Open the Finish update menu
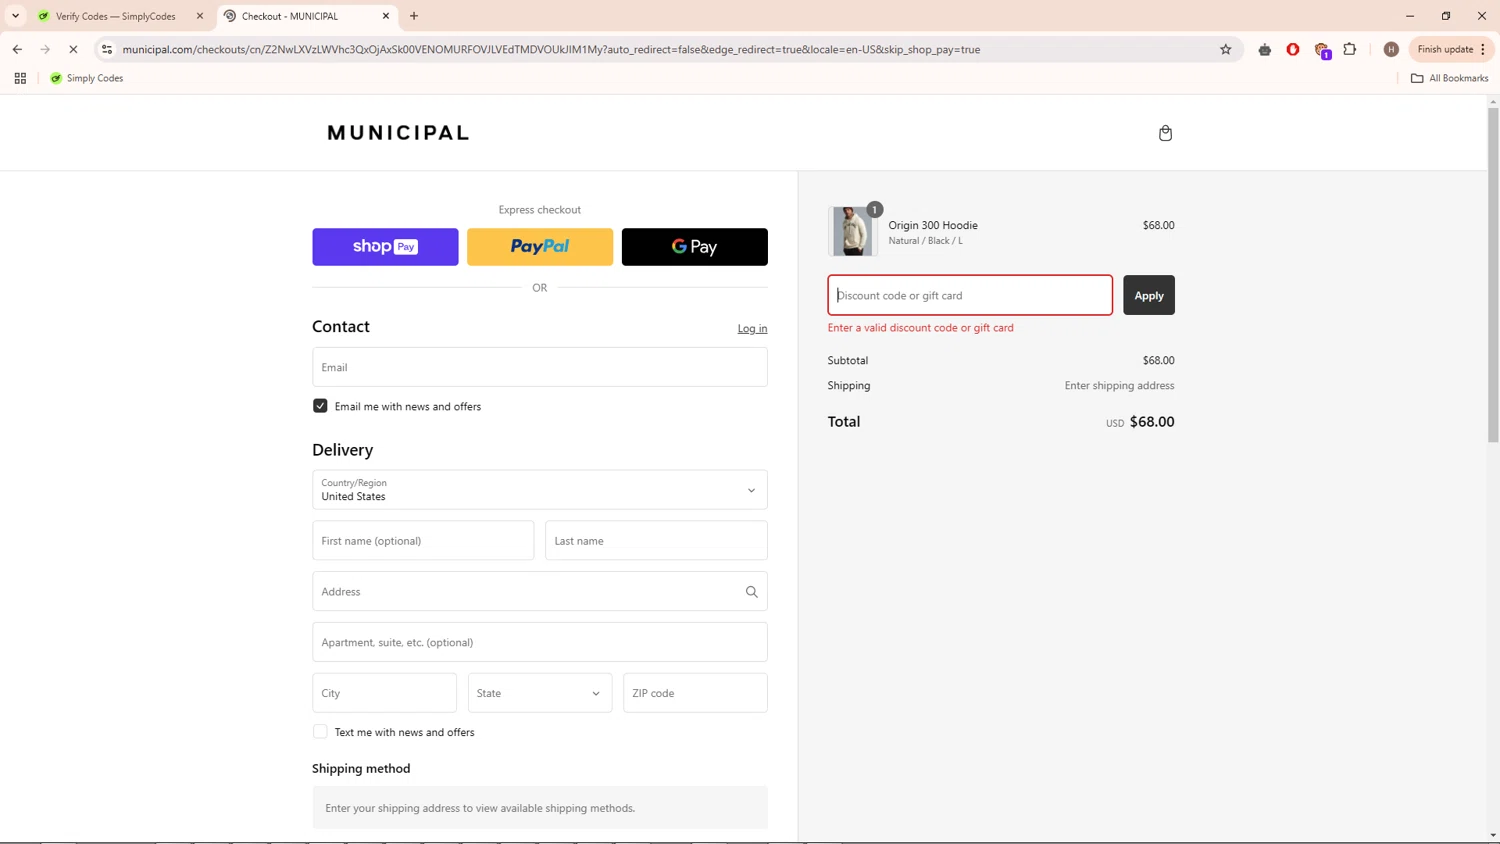Image resolution: width=1500 pixels, height=844 pixels. click(x=1452, y=49)
